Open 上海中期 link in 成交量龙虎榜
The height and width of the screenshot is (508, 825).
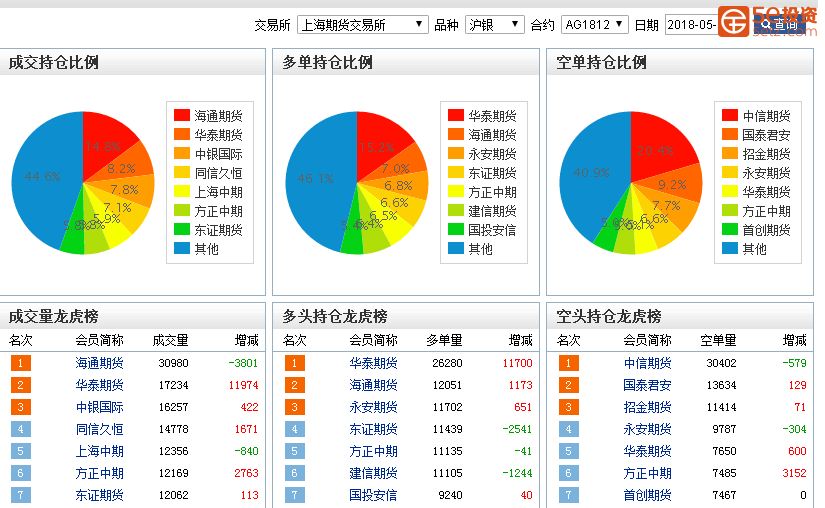(x=99, y=451)
